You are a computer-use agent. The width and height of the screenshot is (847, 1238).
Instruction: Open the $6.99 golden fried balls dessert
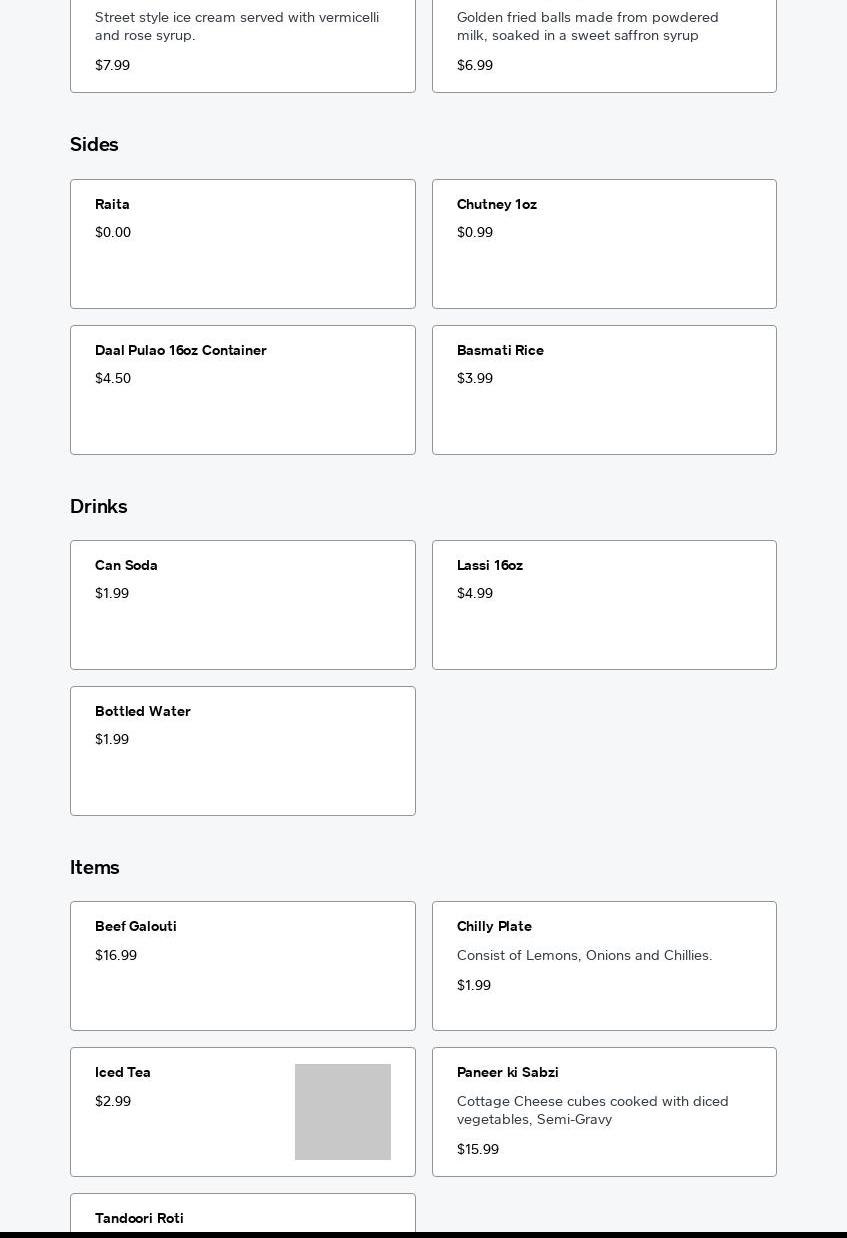(x=604, y=46)
